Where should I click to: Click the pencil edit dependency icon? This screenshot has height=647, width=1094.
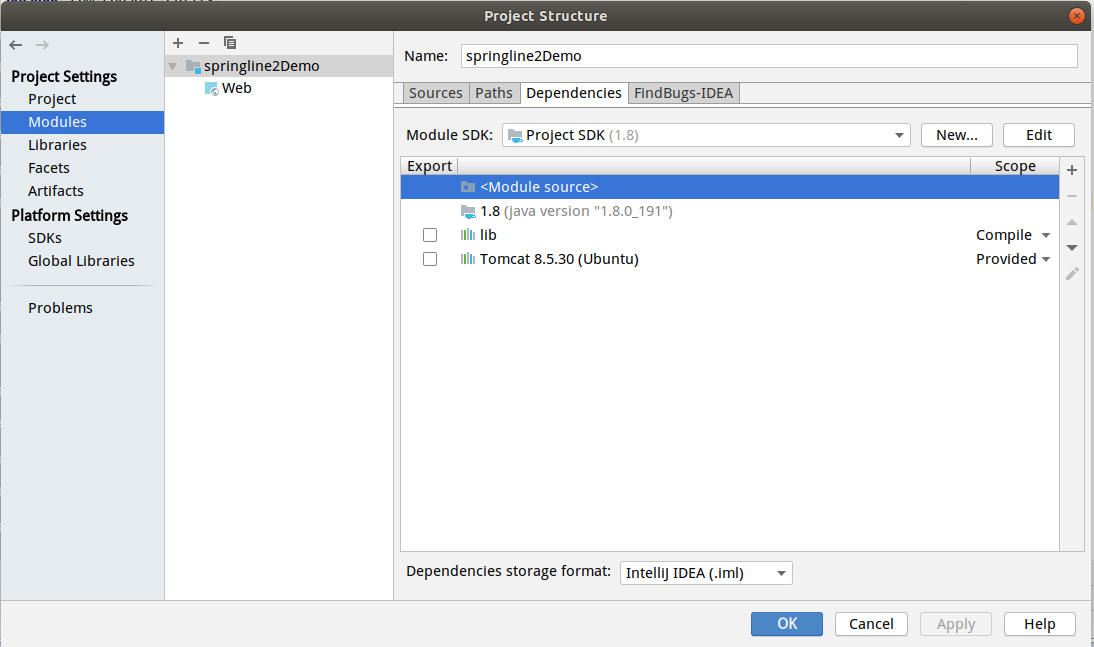(1072, 273)
